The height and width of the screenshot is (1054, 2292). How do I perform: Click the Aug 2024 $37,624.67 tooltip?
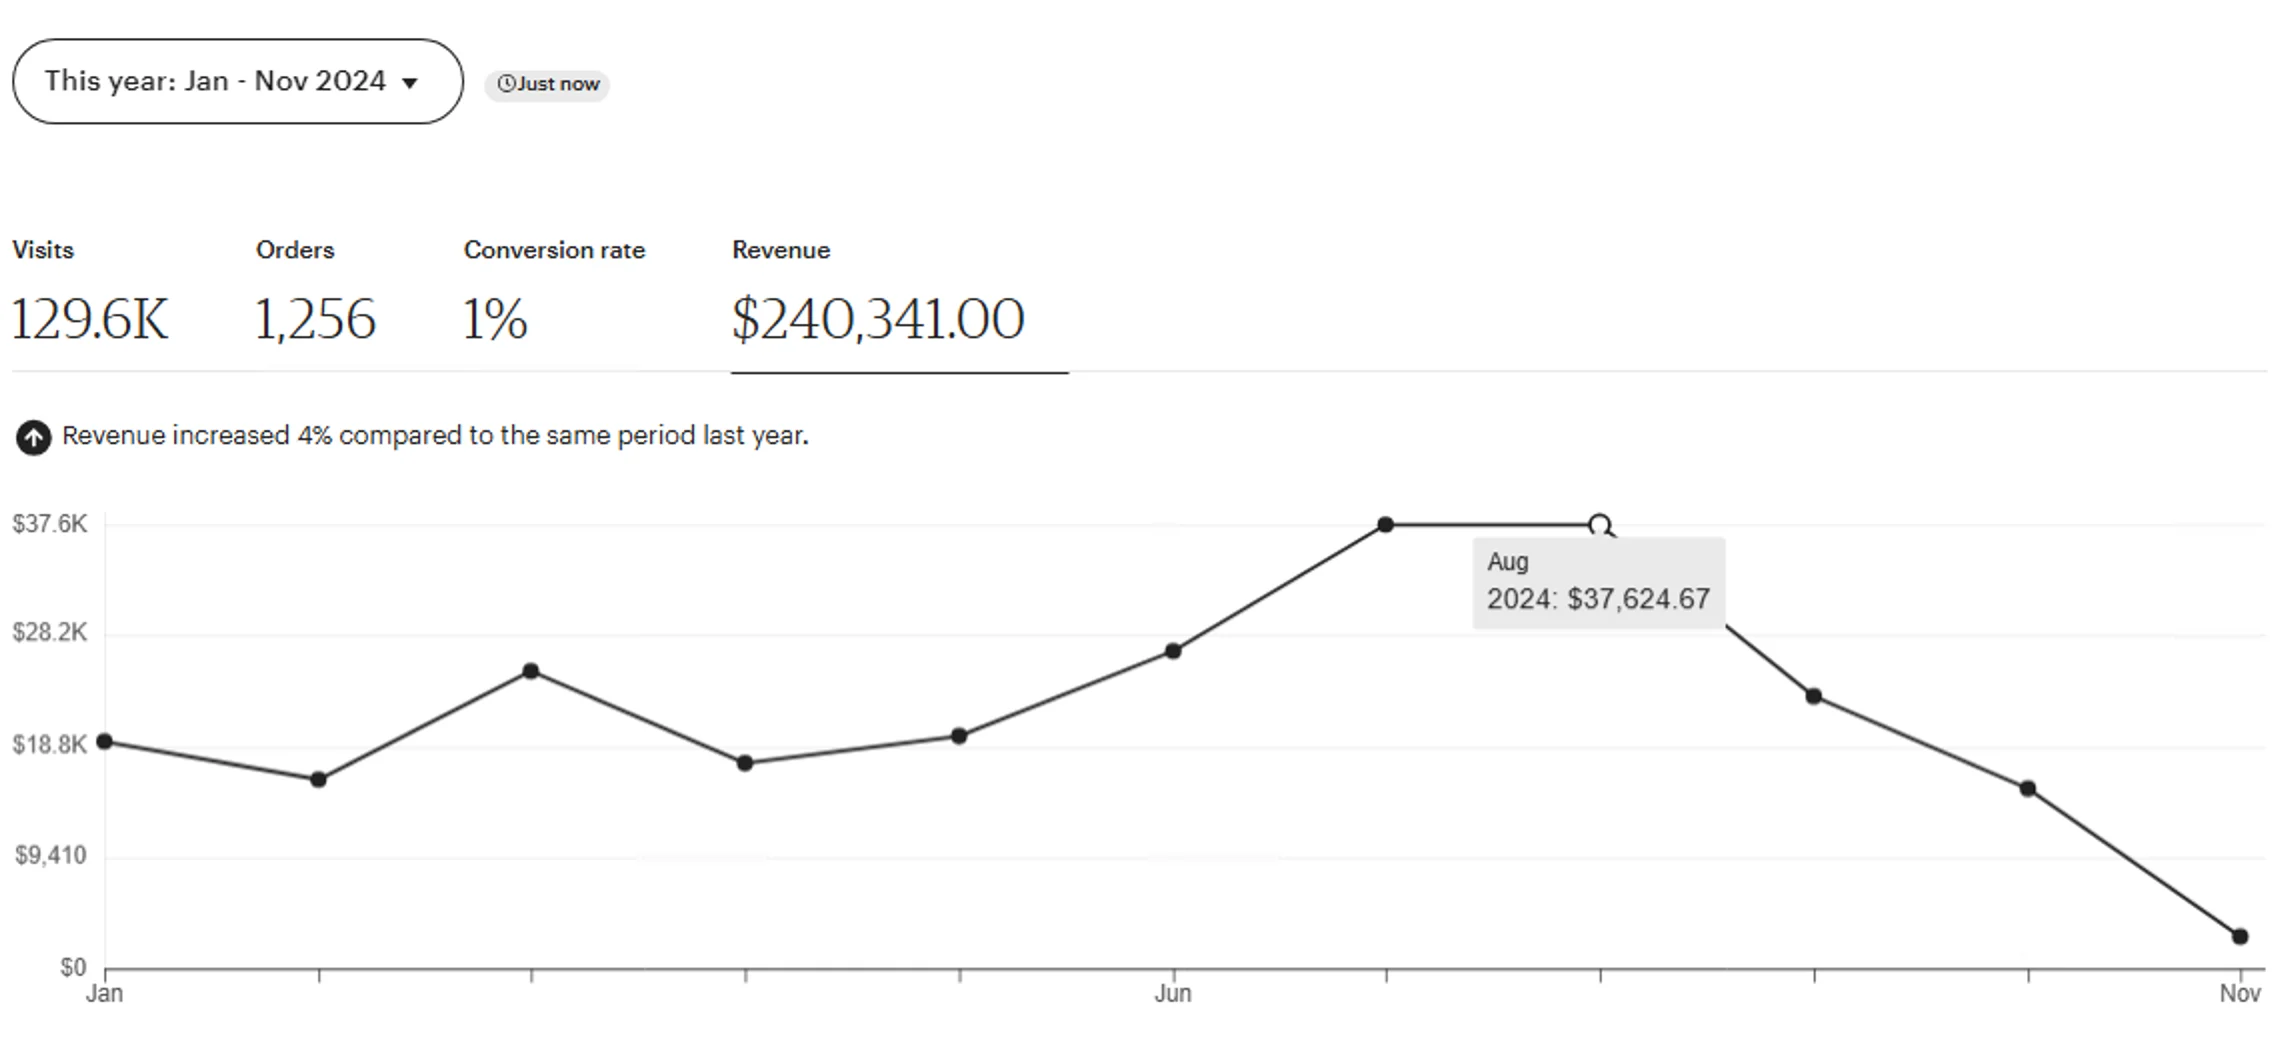coord(1598,583)
